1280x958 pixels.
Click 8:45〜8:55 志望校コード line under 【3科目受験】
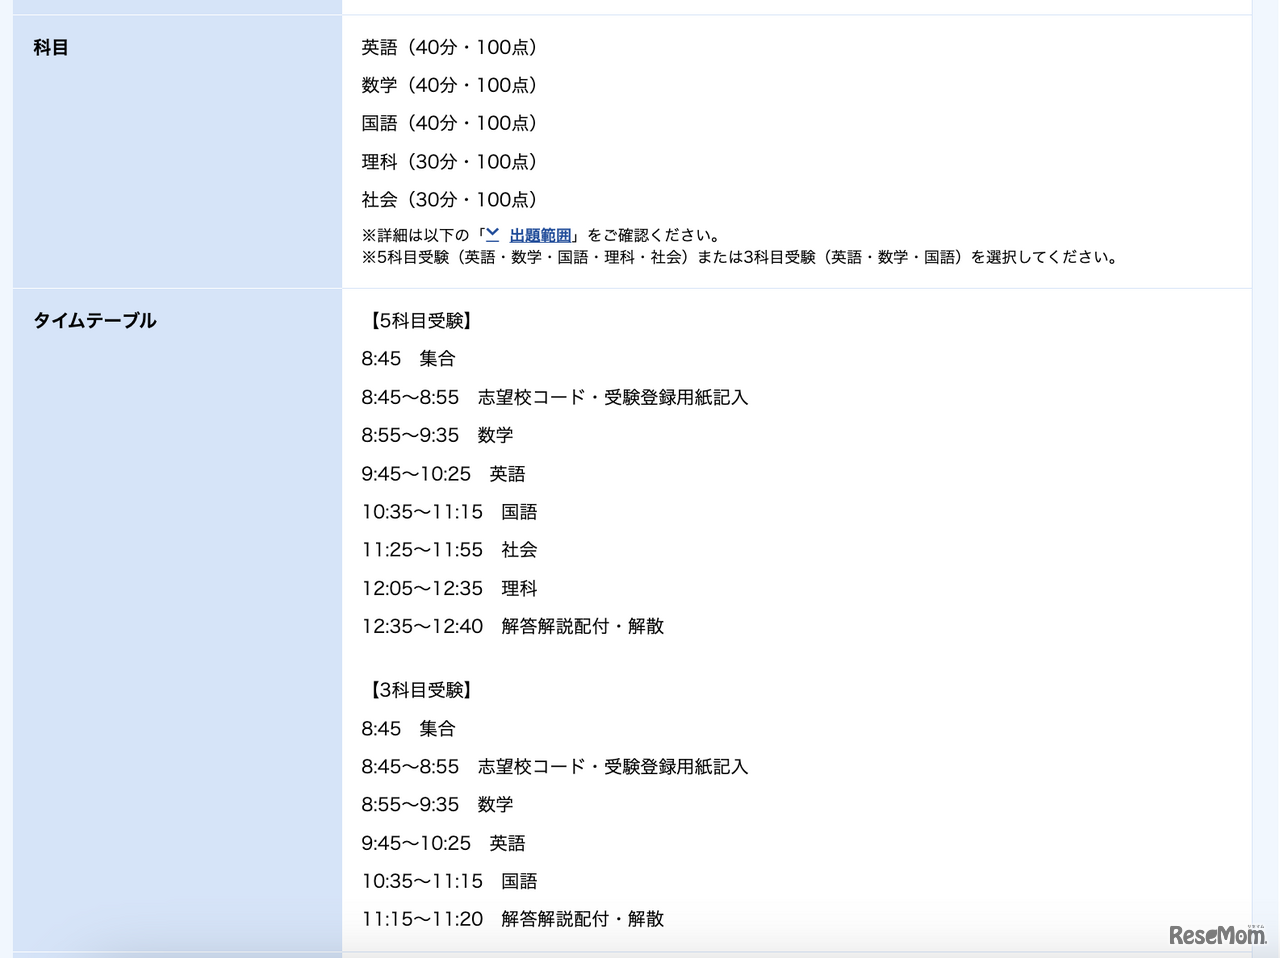pyautogui.click(x=555, y=766)
